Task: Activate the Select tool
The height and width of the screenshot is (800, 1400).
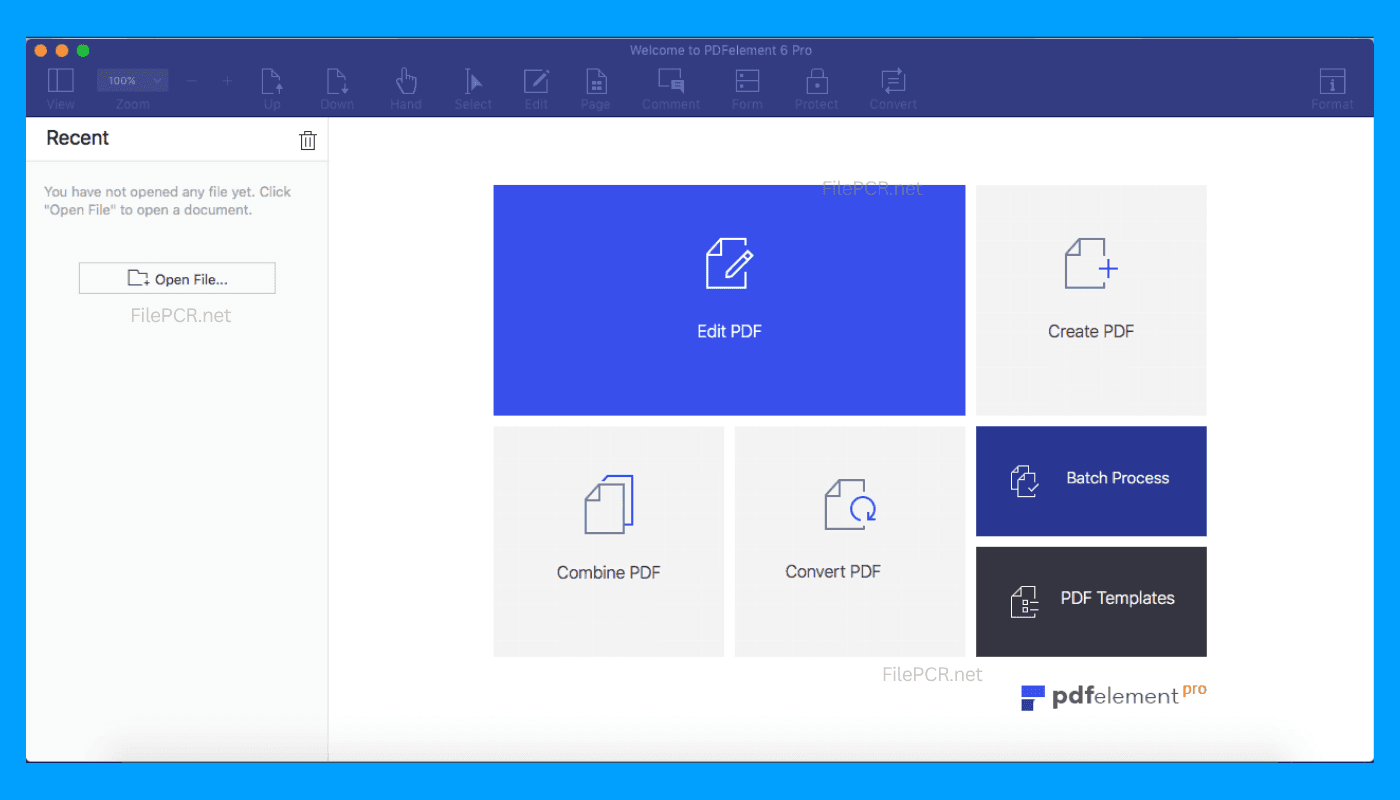Action: point(473,81)
